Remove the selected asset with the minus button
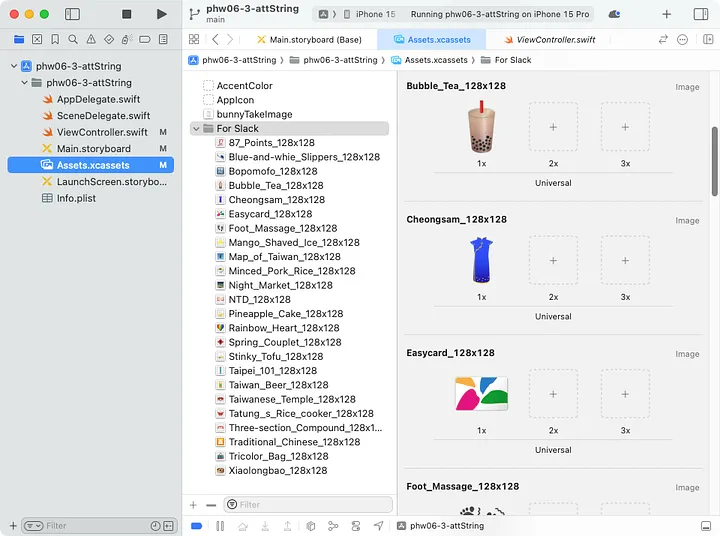This screenshot has width=720, height=536. click(x=211, y=505)
